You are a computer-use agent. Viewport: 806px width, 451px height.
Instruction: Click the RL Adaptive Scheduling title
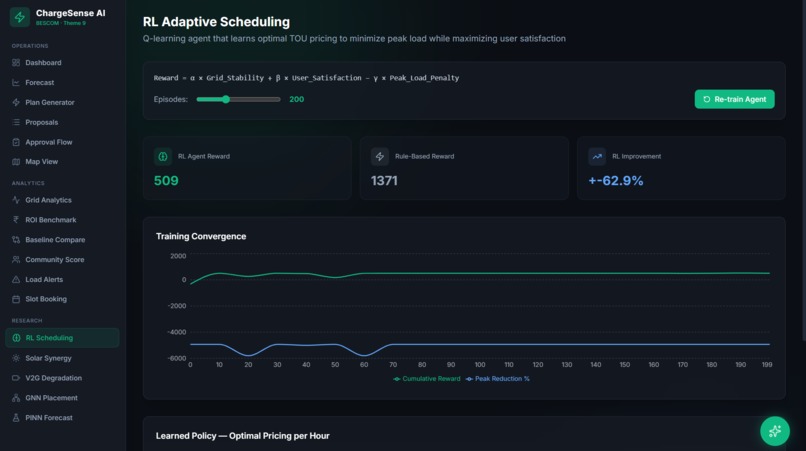216,22
